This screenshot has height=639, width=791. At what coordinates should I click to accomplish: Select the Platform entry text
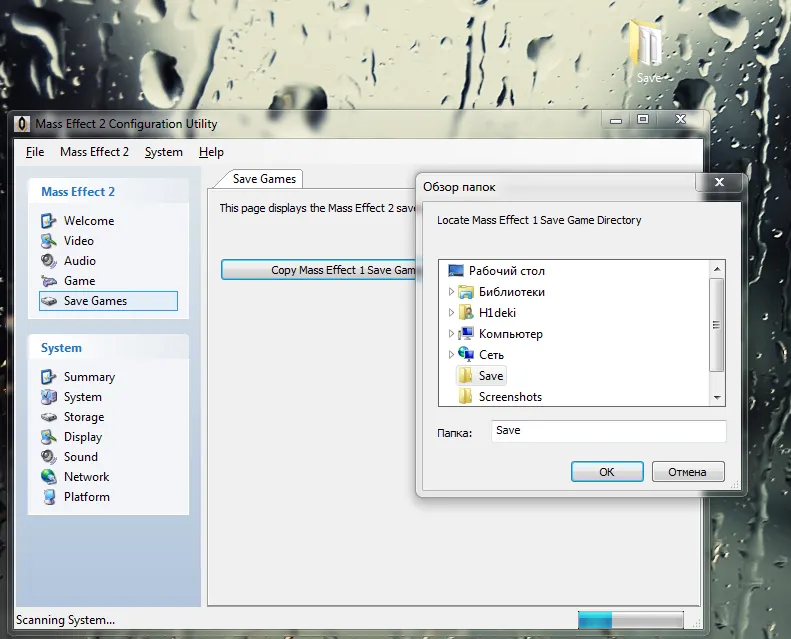[86, 497]
